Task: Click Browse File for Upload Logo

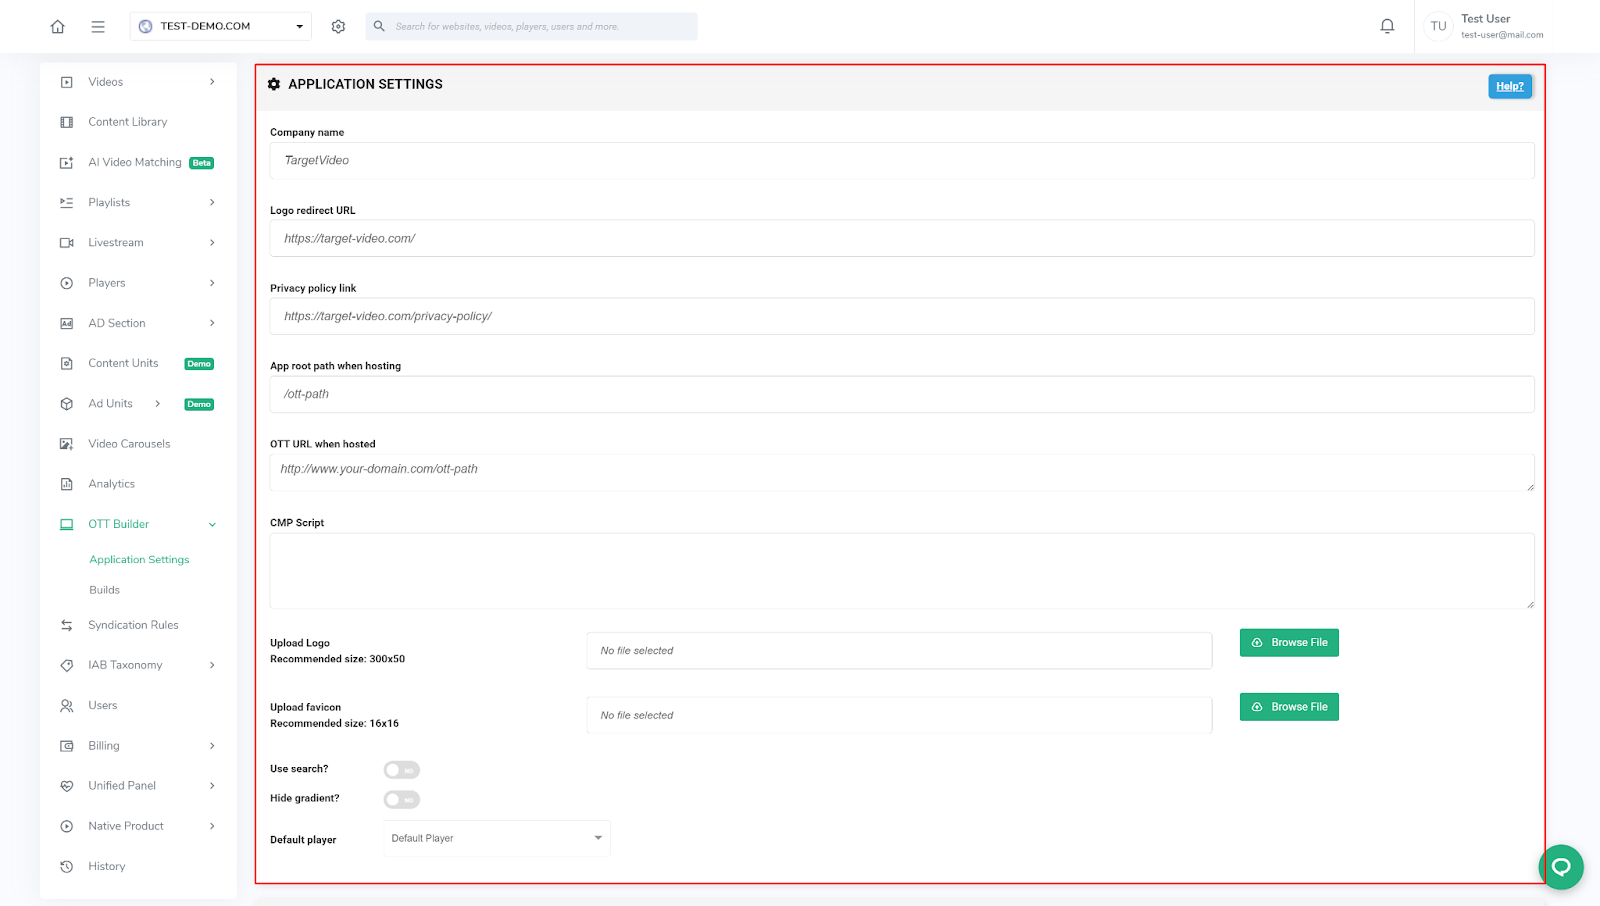Action: (1288, 643)
